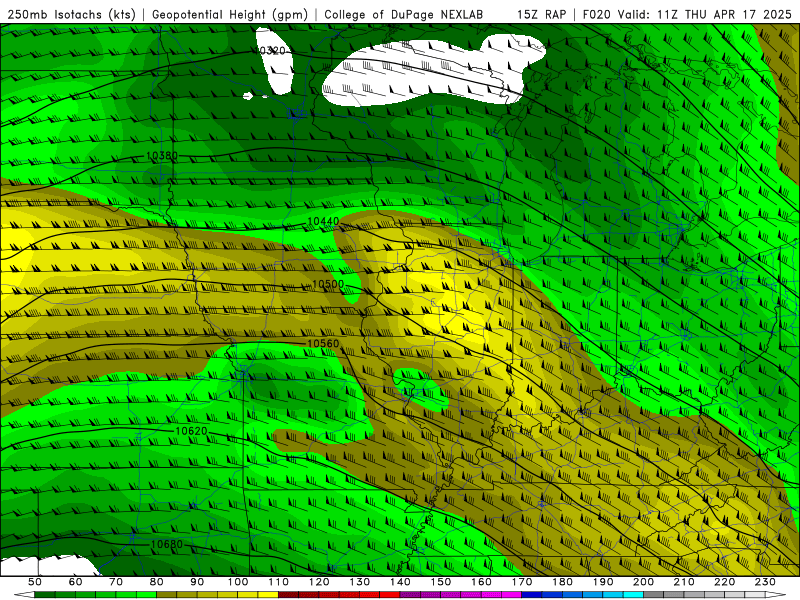The width and height of the screenshot is (800, 600).
Task: Click the '15Z RAP' model run label
Action: coord(541,14)
